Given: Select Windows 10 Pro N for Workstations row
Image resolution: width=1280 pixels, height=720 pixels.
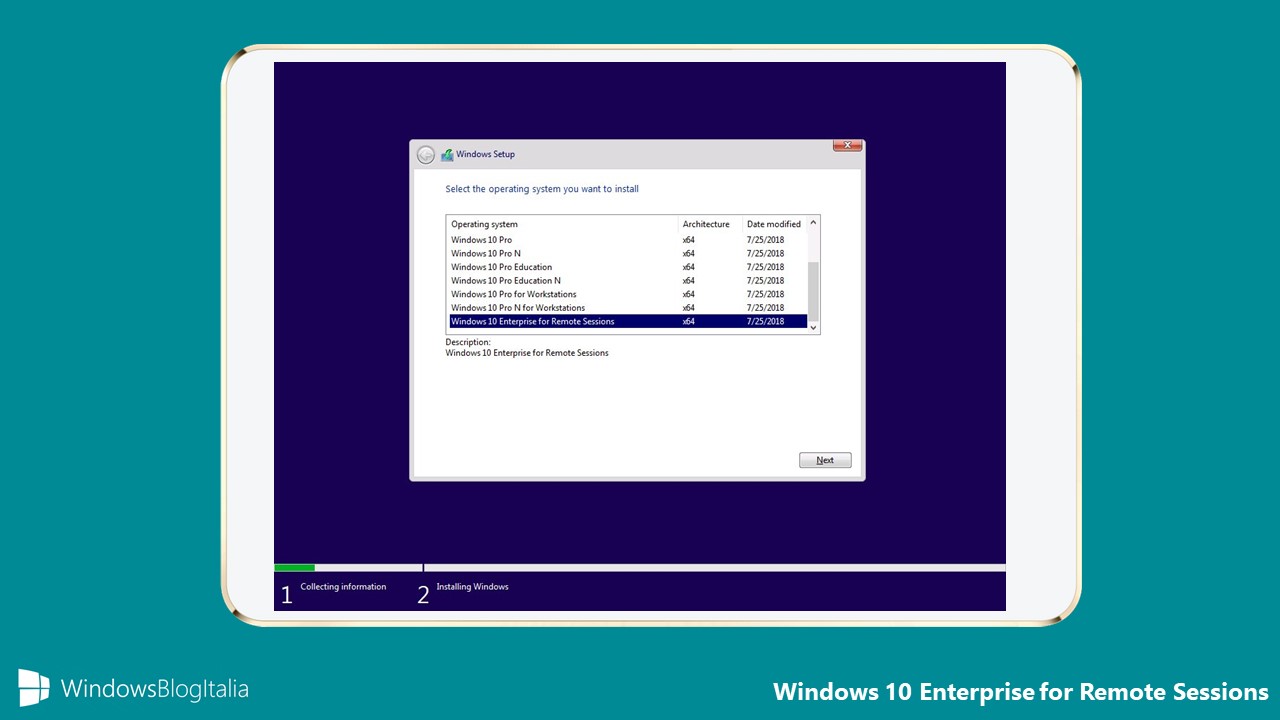Looking at the screenshot, I should 627,308.
